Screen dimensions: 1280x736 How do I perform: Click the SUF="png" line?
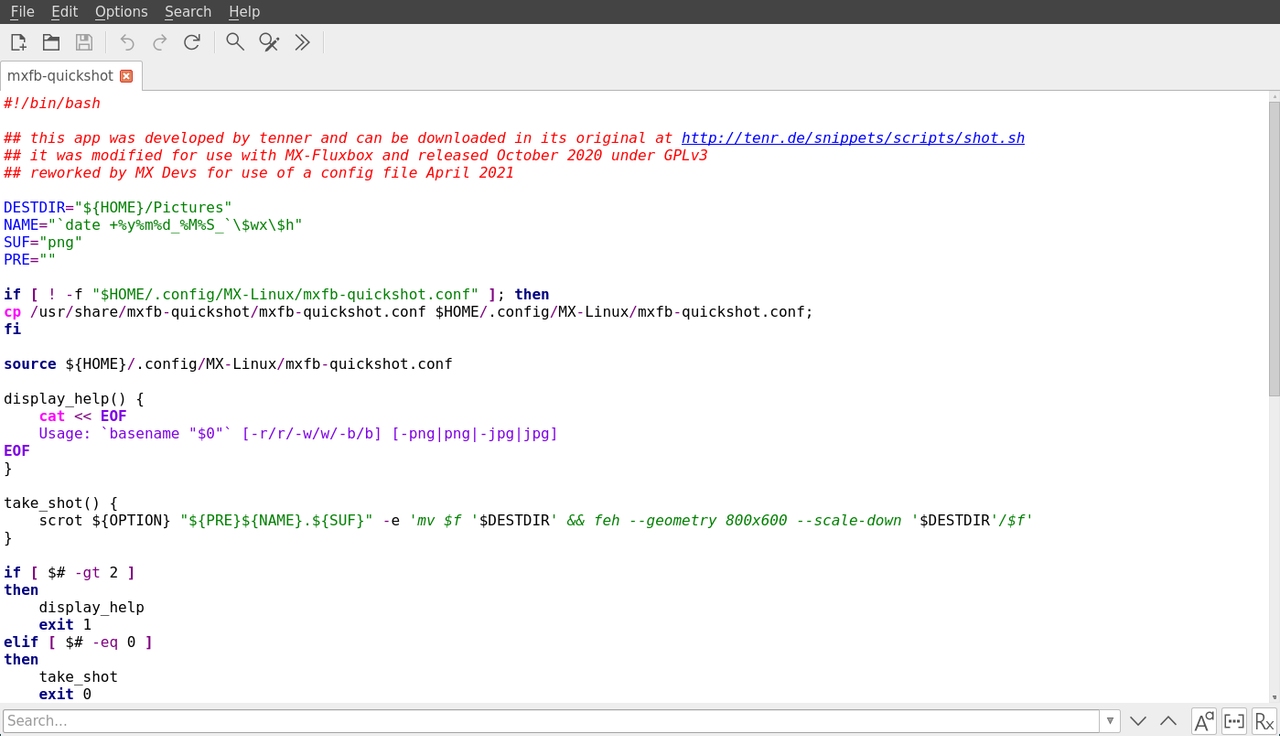43,242
